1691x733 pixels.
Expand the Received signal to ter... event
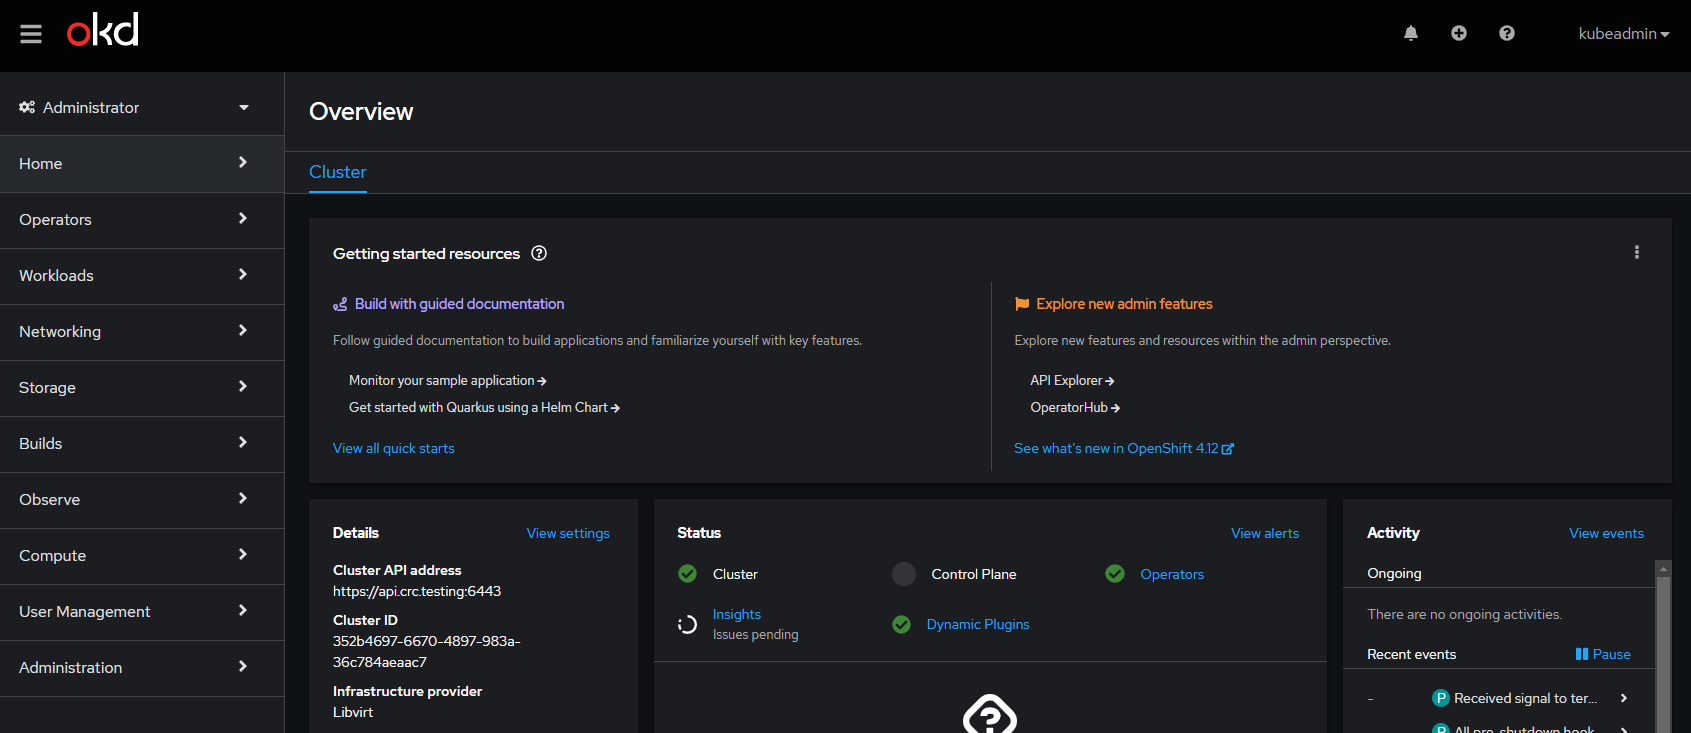pyautogui.click(x=1624, y=698)
